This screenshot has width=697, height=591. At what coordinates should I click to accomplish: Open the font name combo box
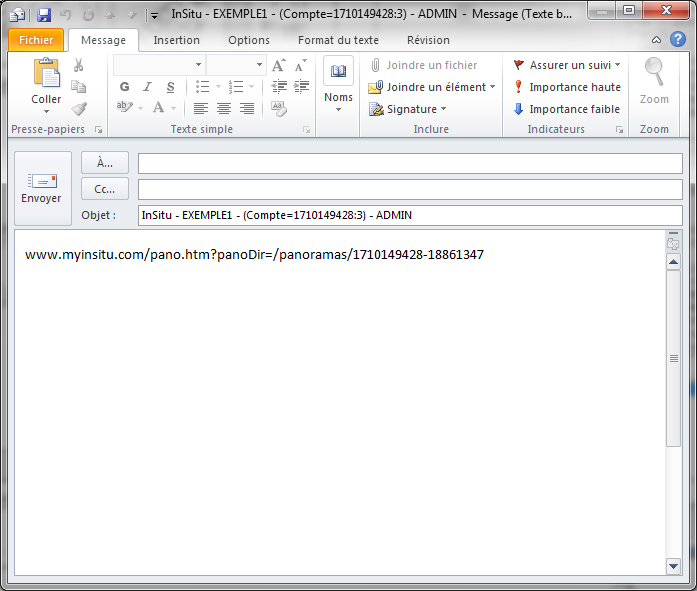pyautogui.click(x=158, y=65)
